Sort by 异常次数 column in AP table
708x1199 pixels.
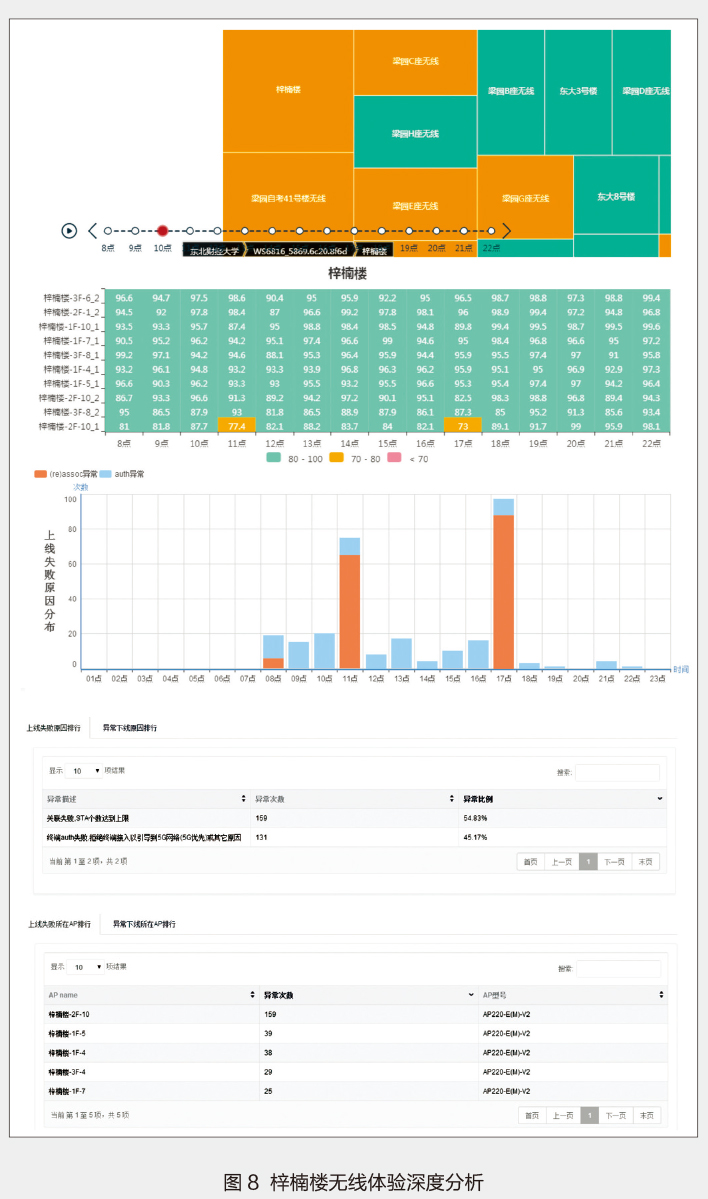369,996
